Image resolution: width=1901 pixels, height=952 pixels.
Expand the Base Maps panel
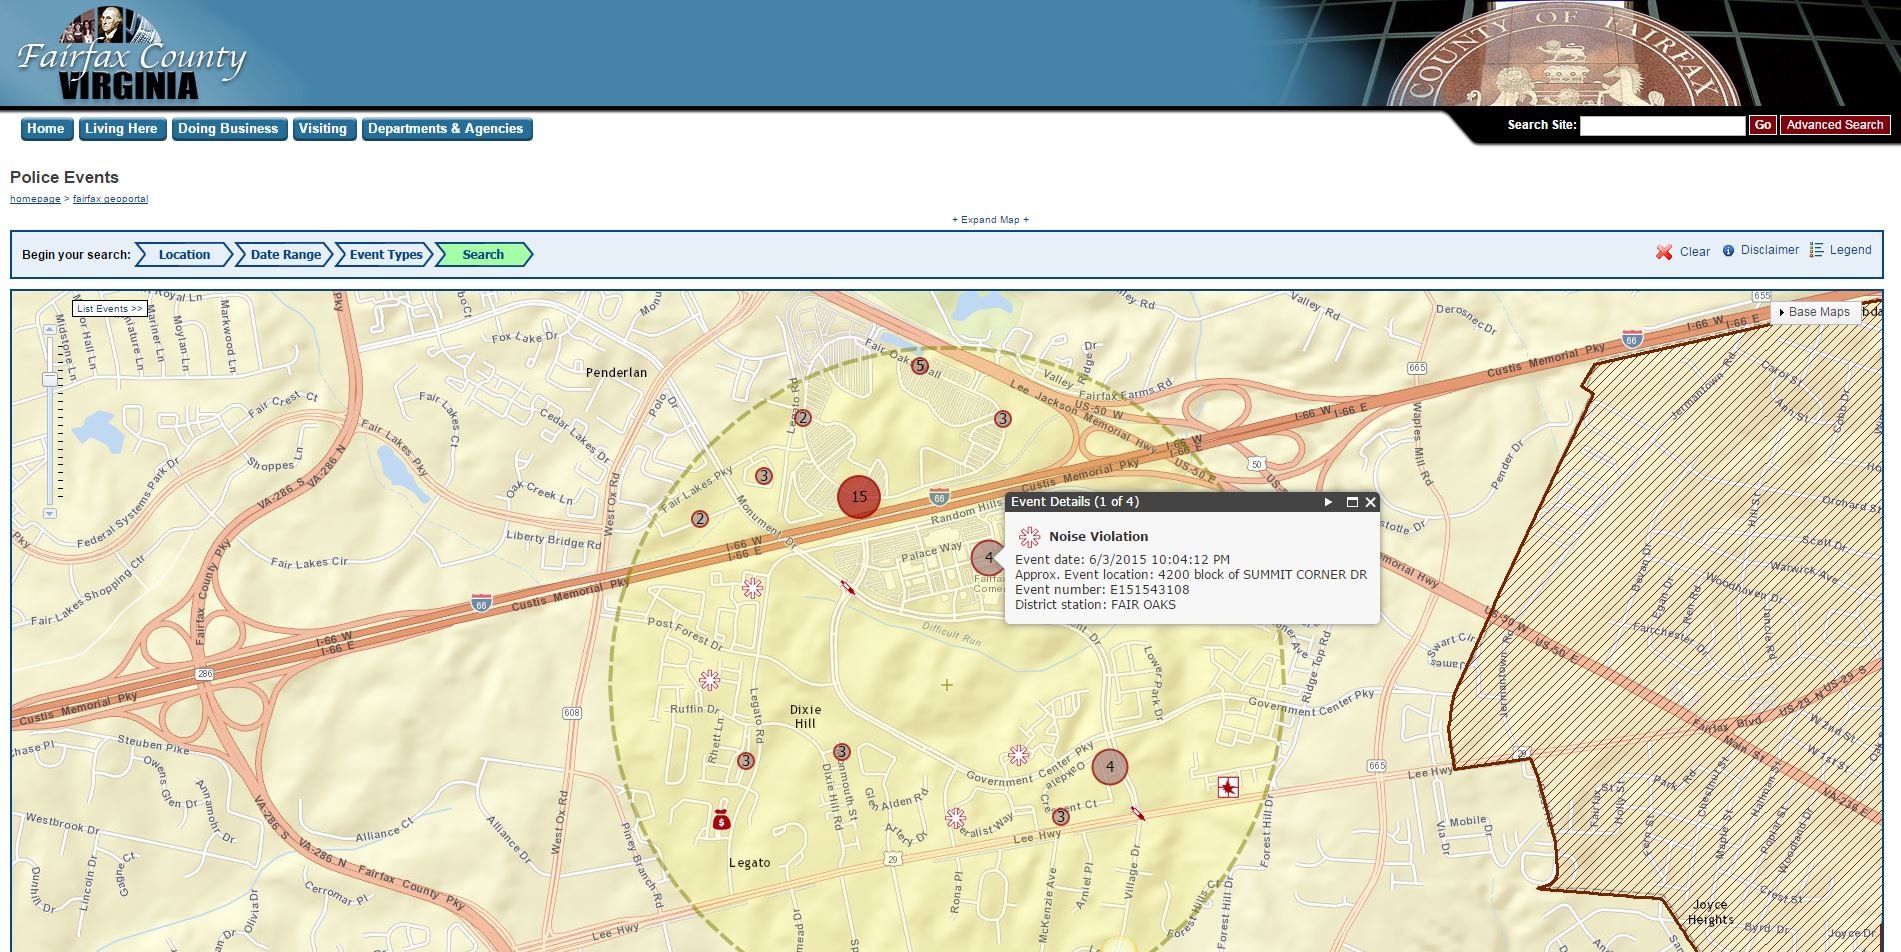tap(1816, 311)
